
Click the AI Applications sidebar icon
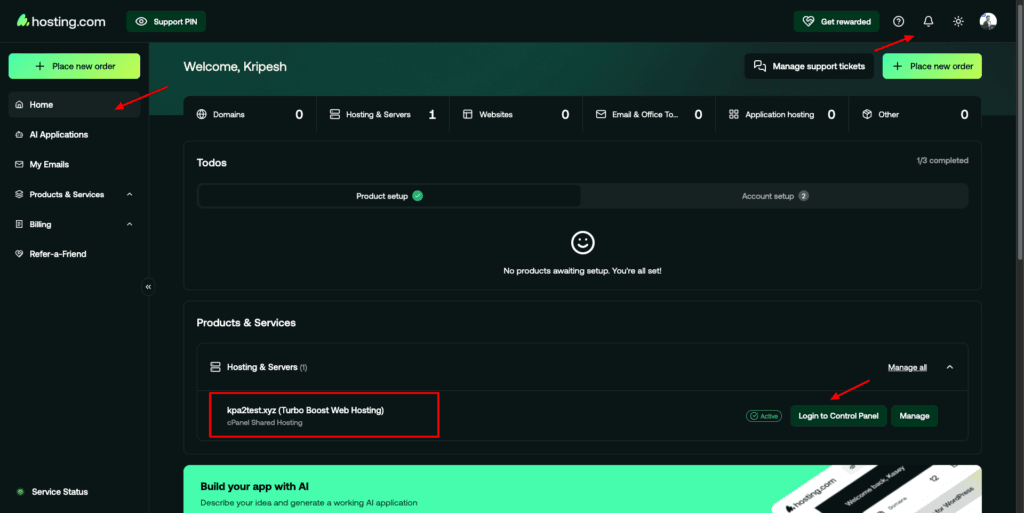(19, 134)
